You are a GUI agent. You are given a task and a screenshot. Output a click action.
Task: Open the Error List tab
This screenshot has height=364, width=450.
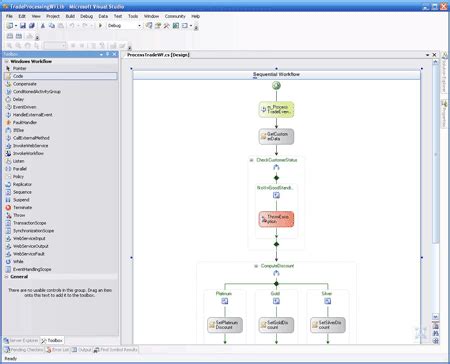[x=58, y=350]
